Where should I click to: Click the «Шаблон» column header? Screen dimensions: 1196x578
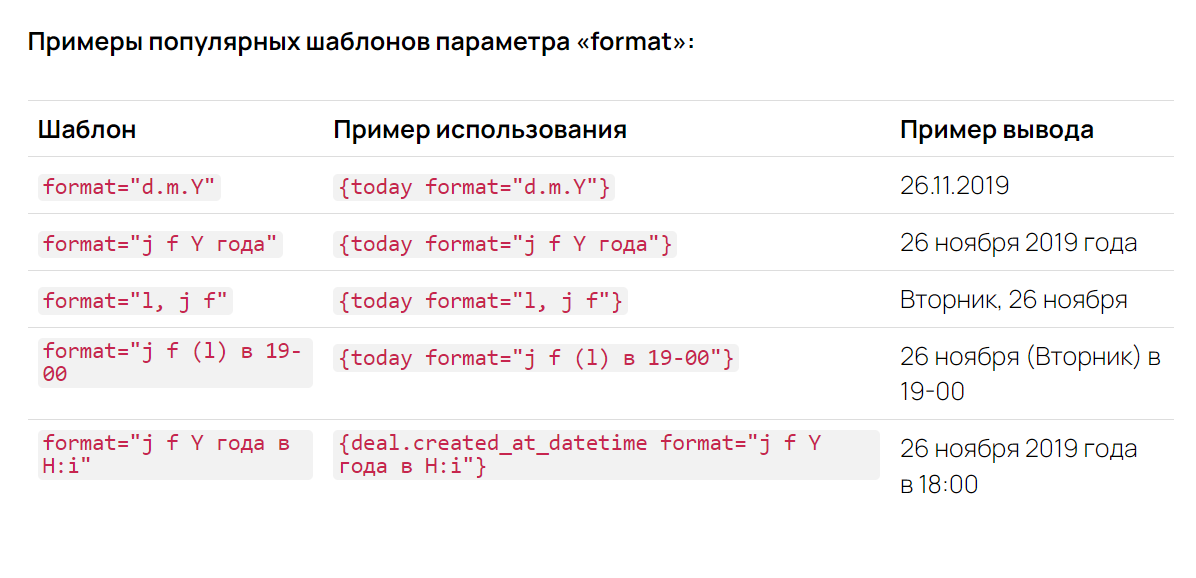click(87, 129)
